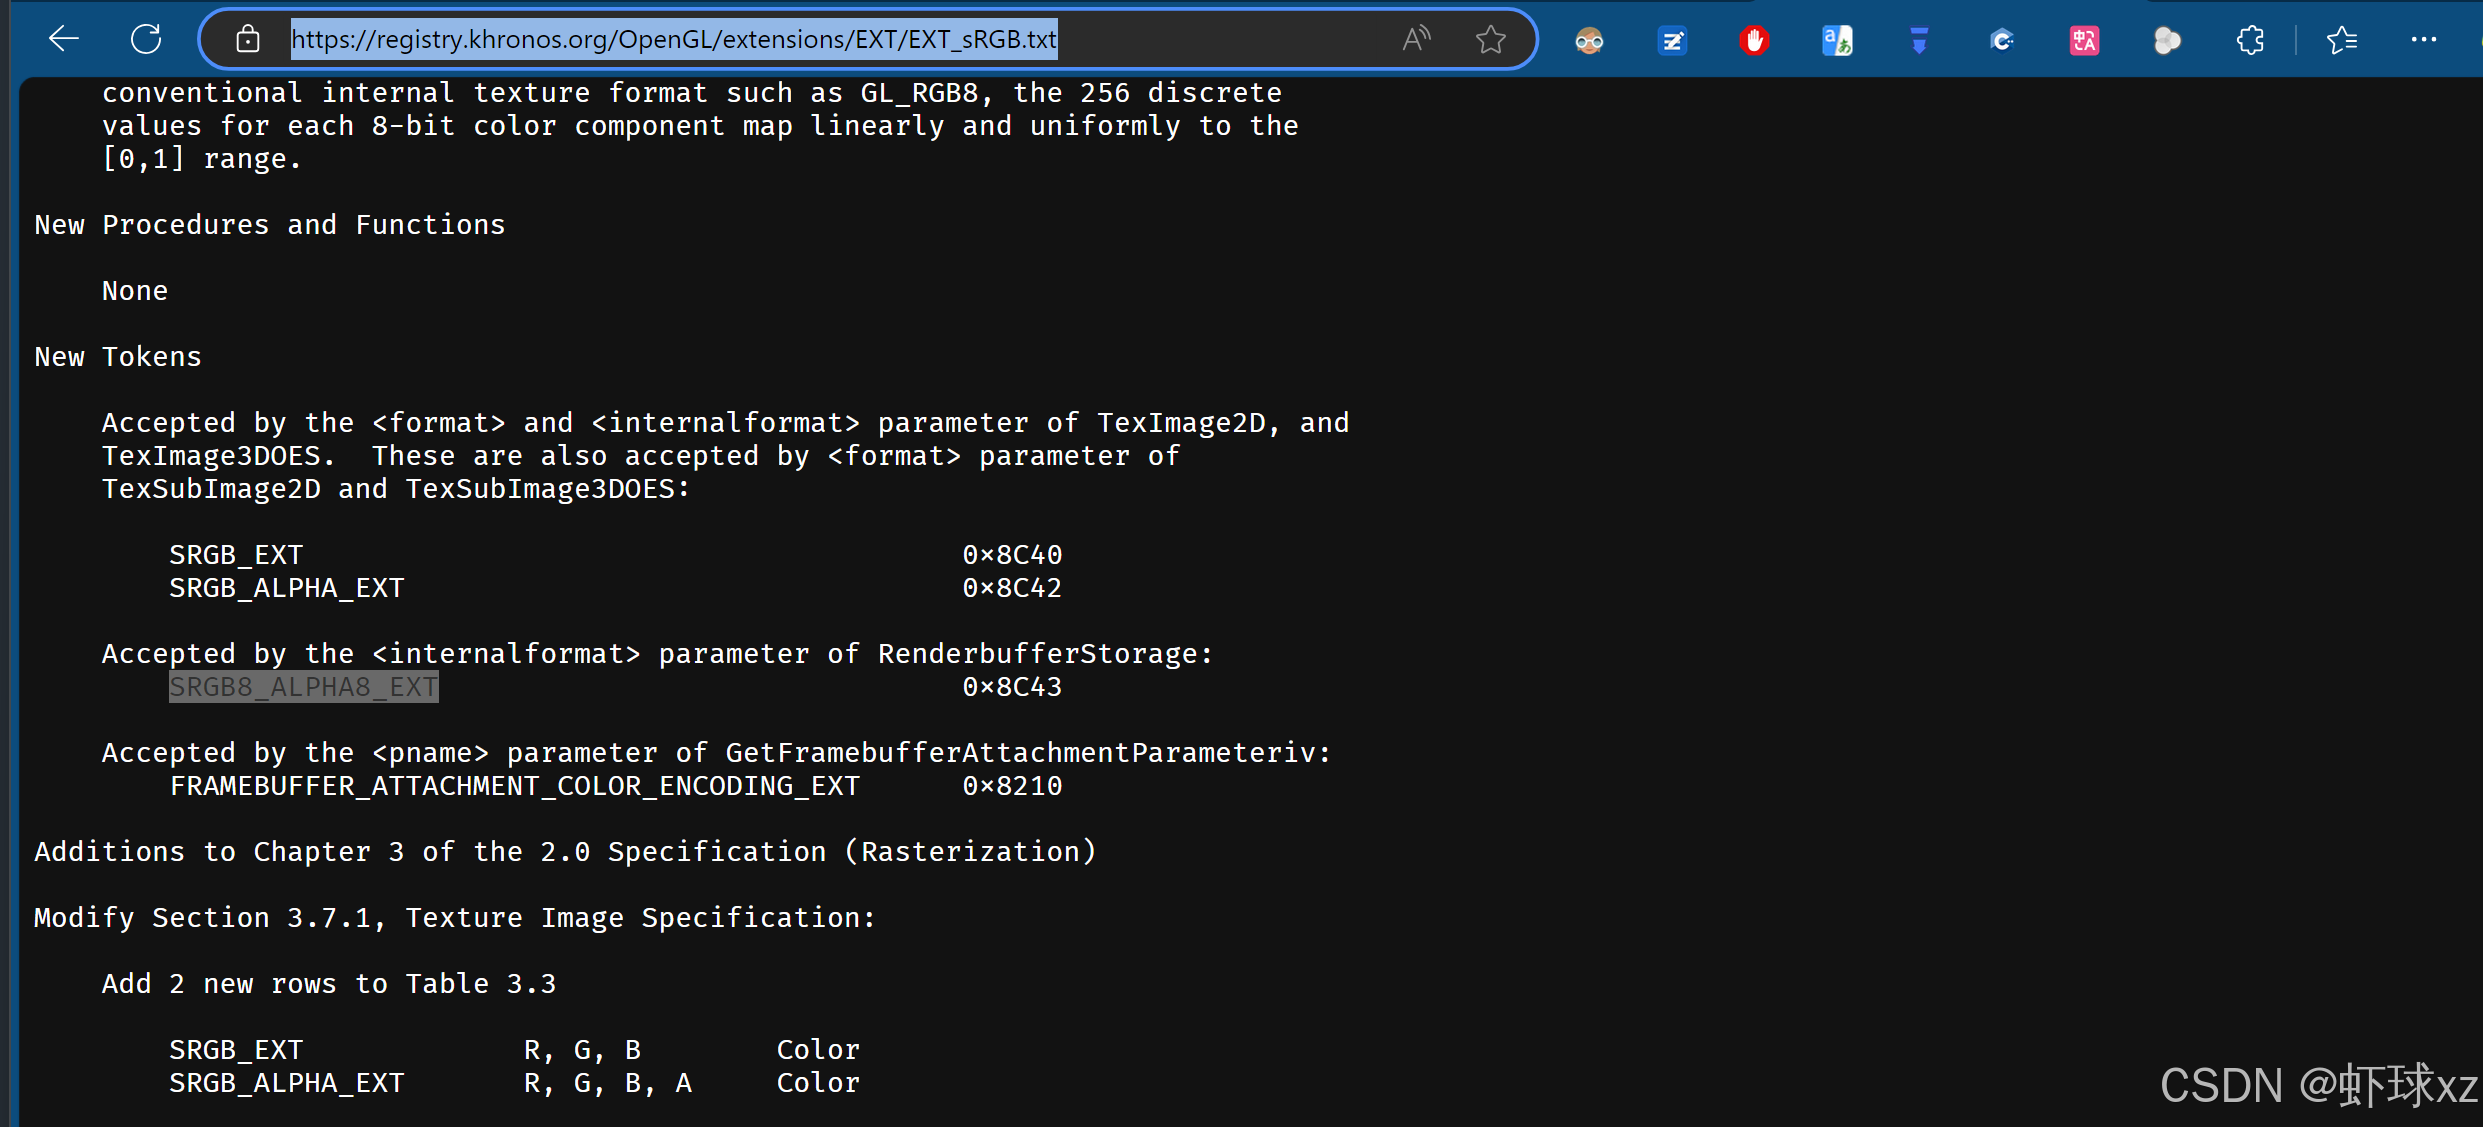This screenshot has width=2483, height=1127.
Task: Reload the EXT_sRGB page
Action: [146, 39]
